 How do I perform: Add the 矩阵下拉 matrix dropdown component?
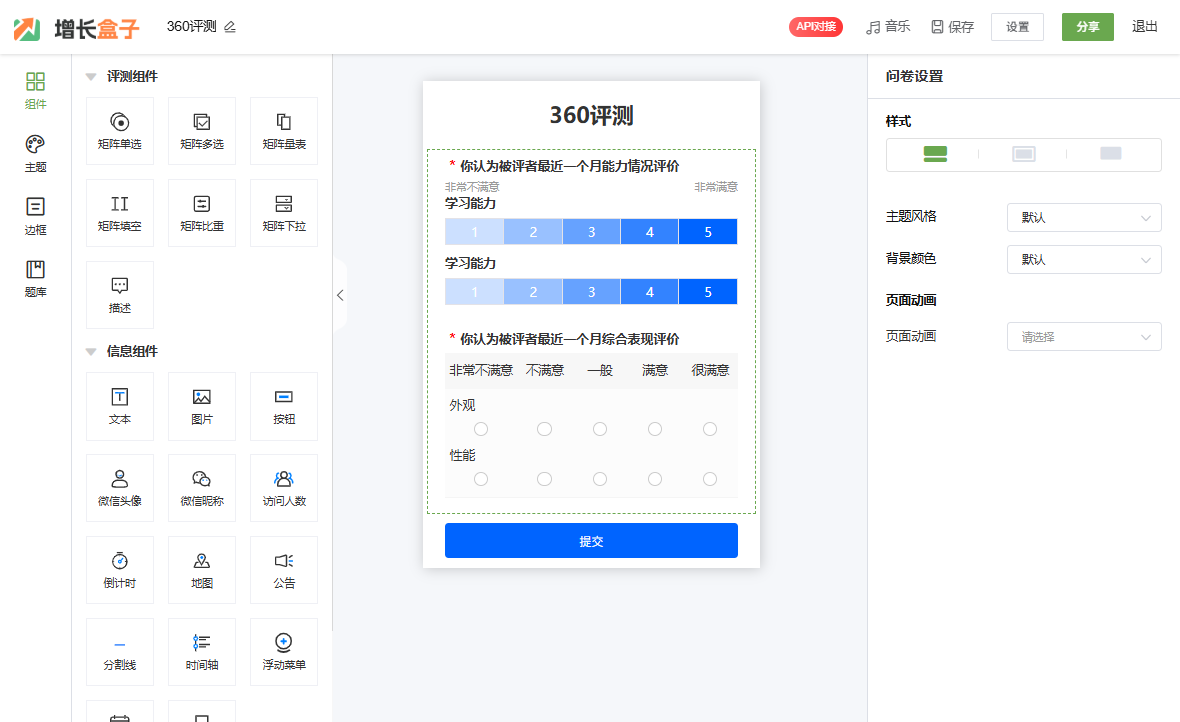(x=284, y=213)
